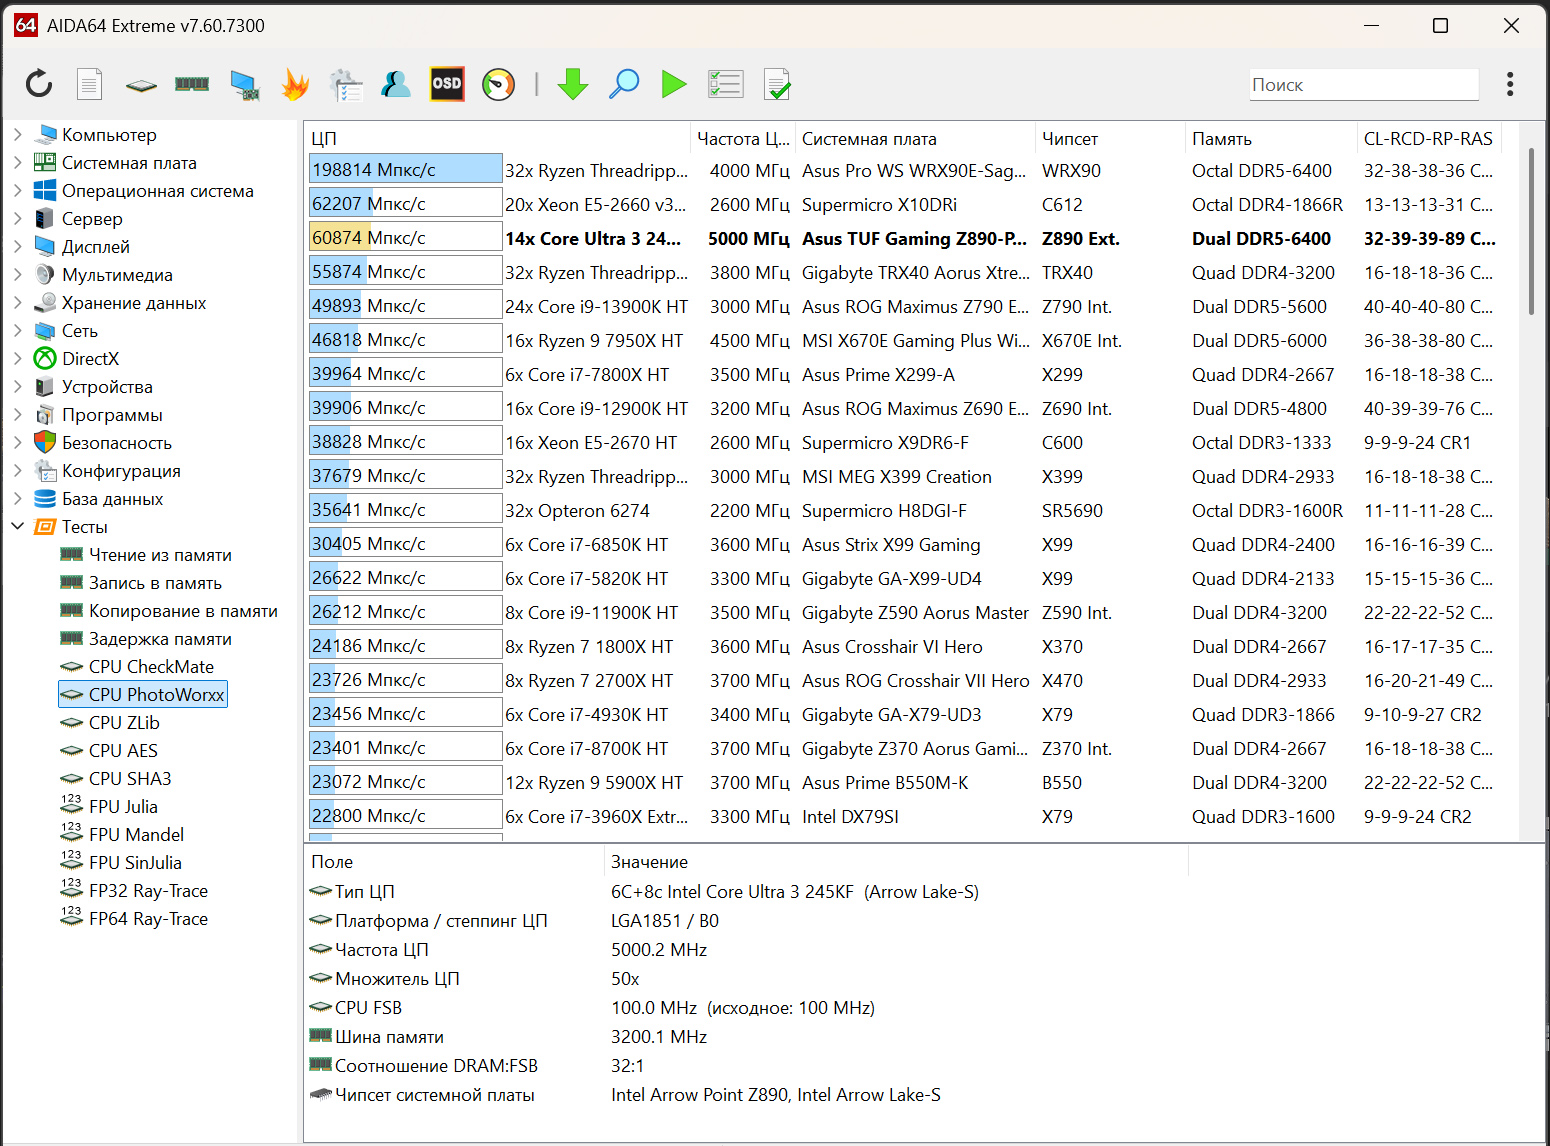The height and width of the screenshot is (1146, 1550).
Task: Click the Refresh toolbar icon
Action: 39,84
